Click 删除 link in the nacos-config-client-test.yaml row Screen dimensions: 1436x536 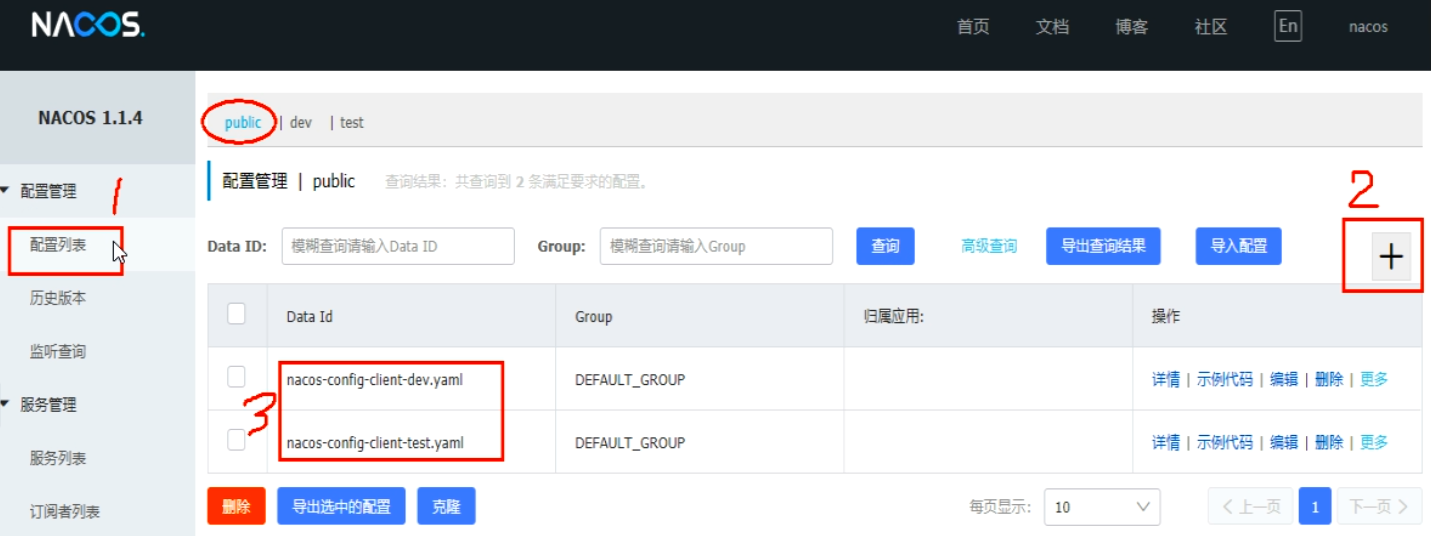pos(1329,442)
